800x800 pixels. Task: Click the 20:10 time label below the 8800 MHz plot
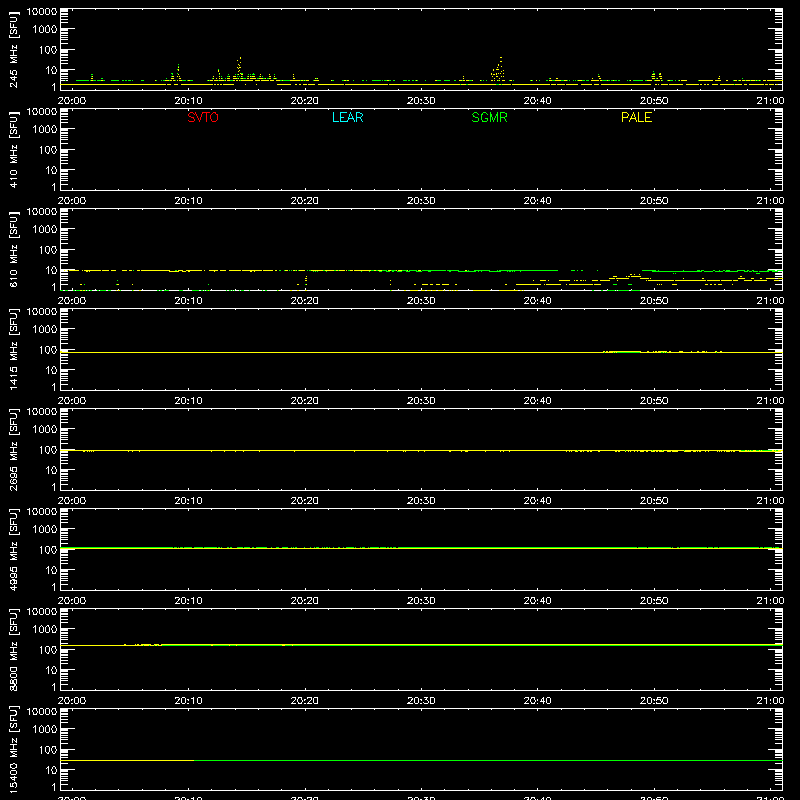coord(188,701)
